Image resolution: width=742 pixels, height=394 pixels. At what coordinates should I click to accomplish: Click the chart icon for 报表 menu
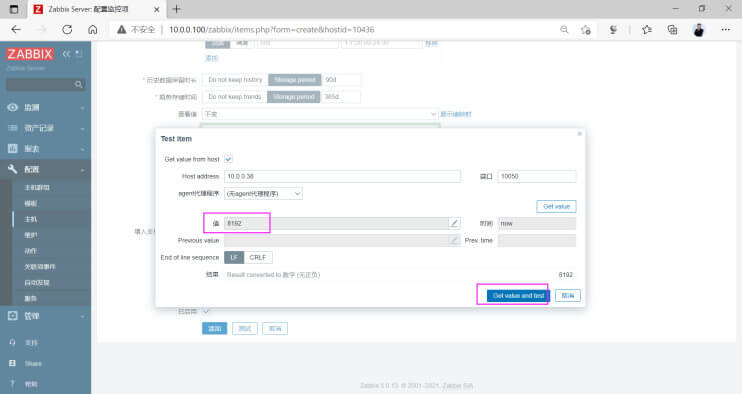13,149
